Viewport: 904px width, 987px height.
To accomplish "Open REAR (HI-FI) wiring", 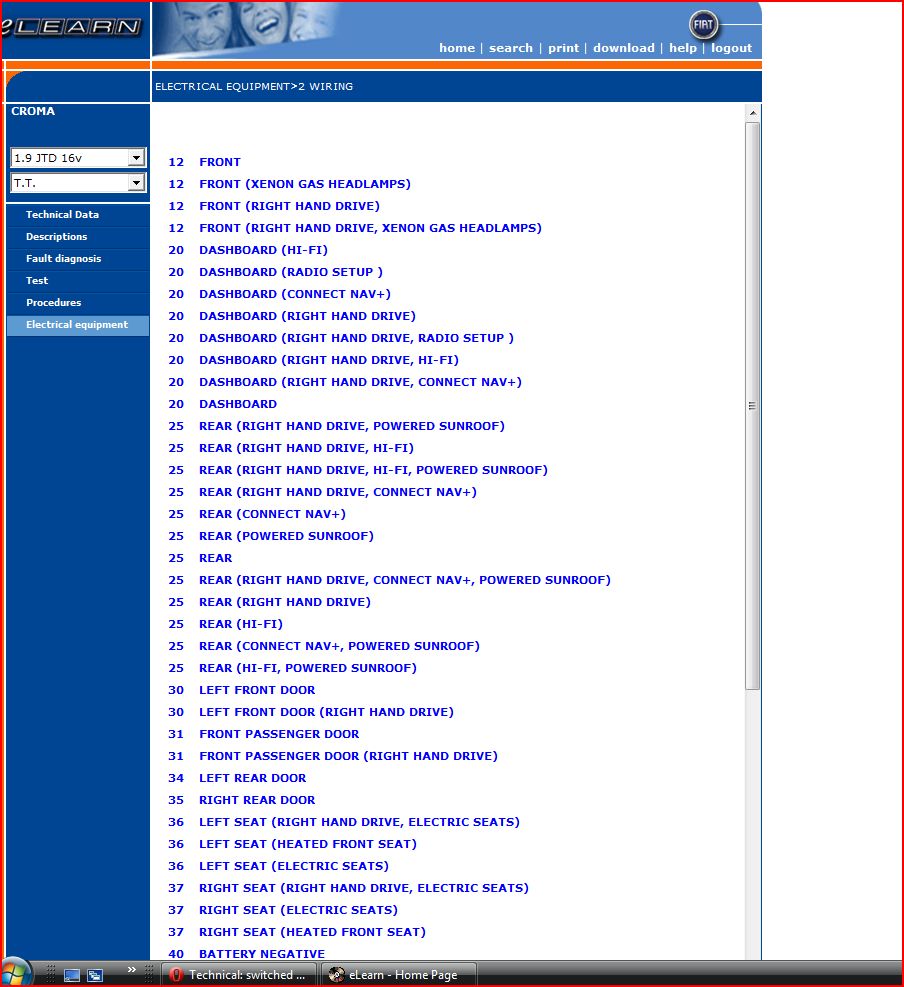I will pos(241,624).
